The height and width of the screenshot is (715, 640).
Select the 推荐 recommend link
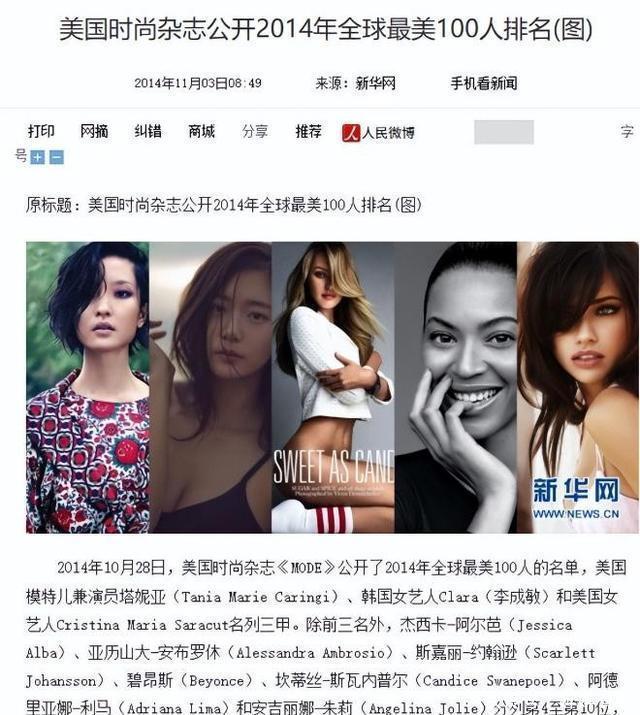309,131
